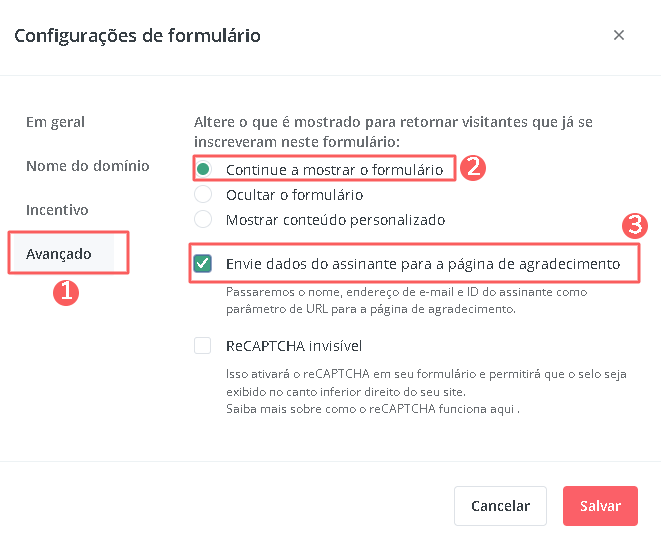
Task: Click the Configurações de formulário title text
Action: point(137,36)
